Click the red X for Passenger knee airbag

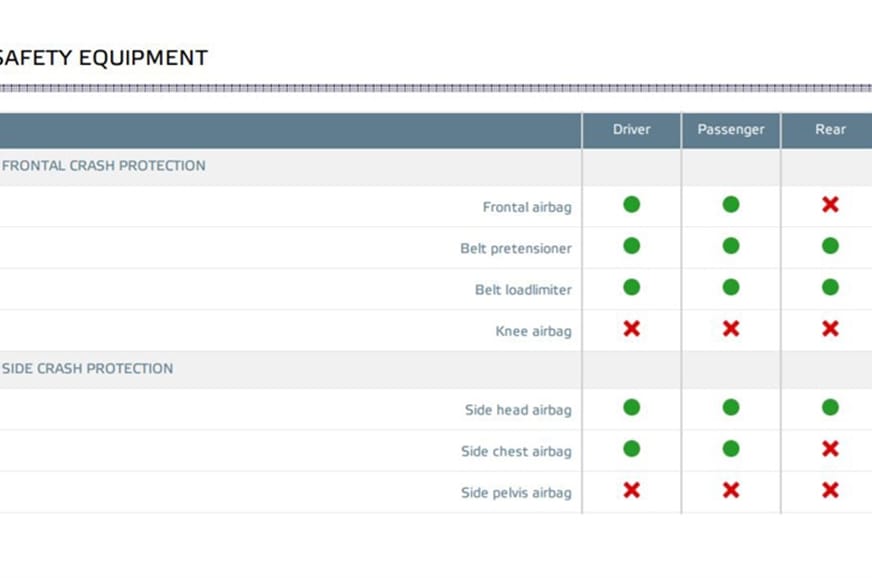point(731,329)
